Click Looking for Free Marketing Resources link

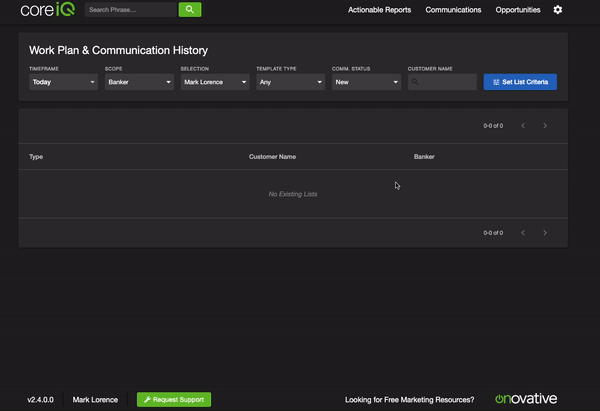tap(409, 400)
